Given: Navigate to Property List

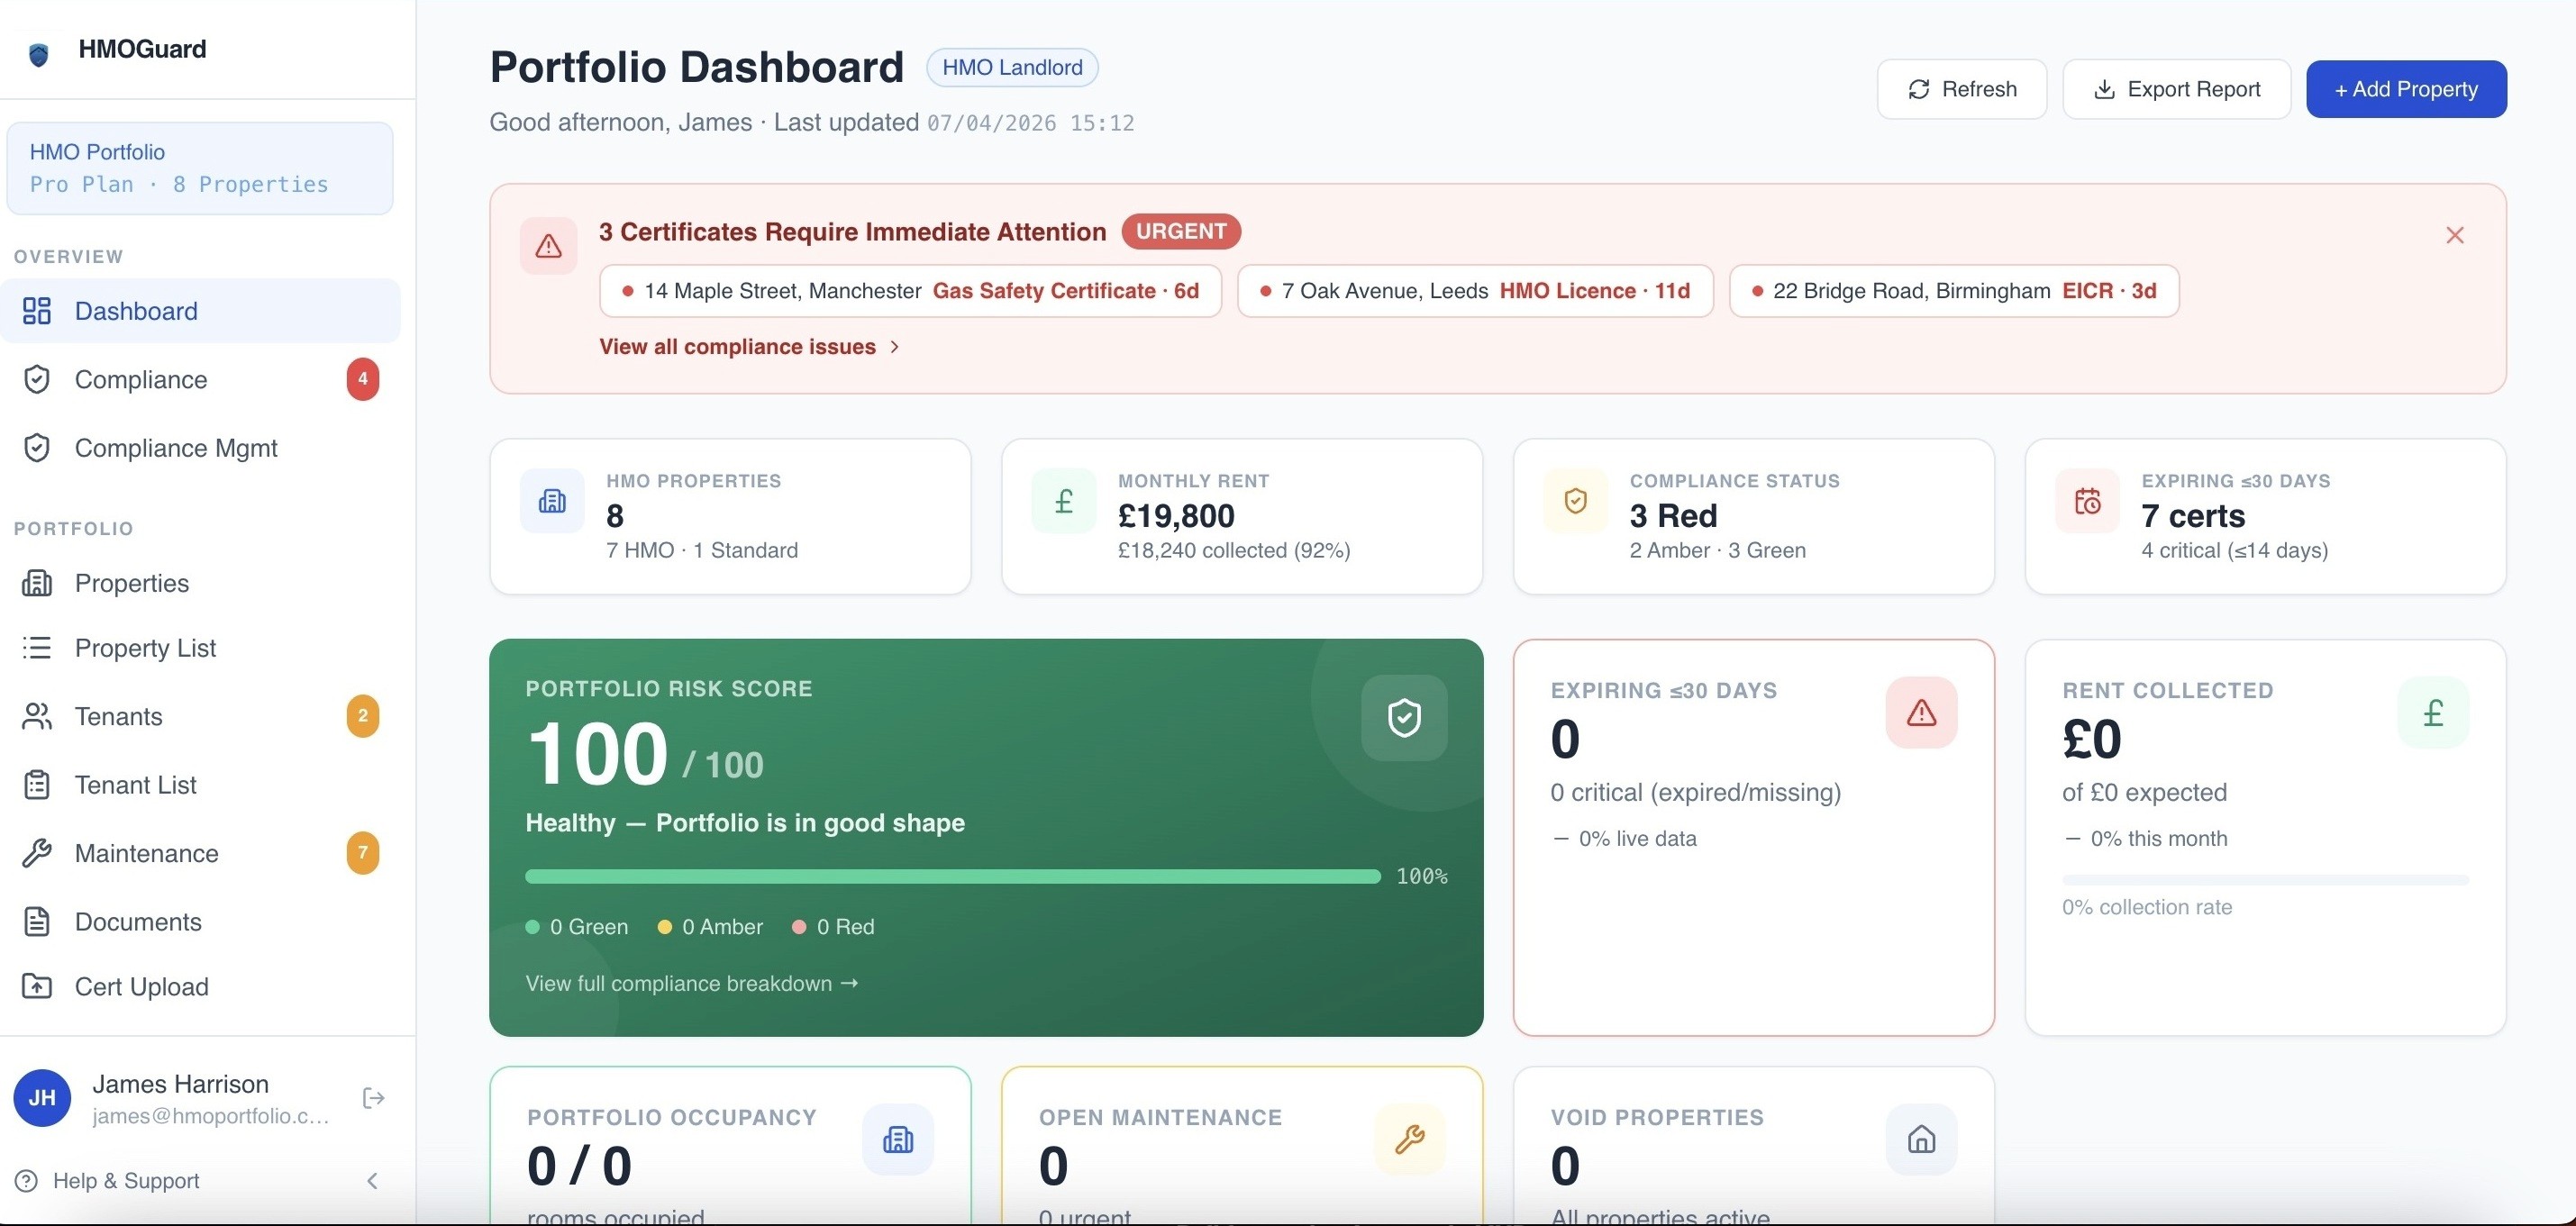Looking at the screenshot, I should point(200,648).
